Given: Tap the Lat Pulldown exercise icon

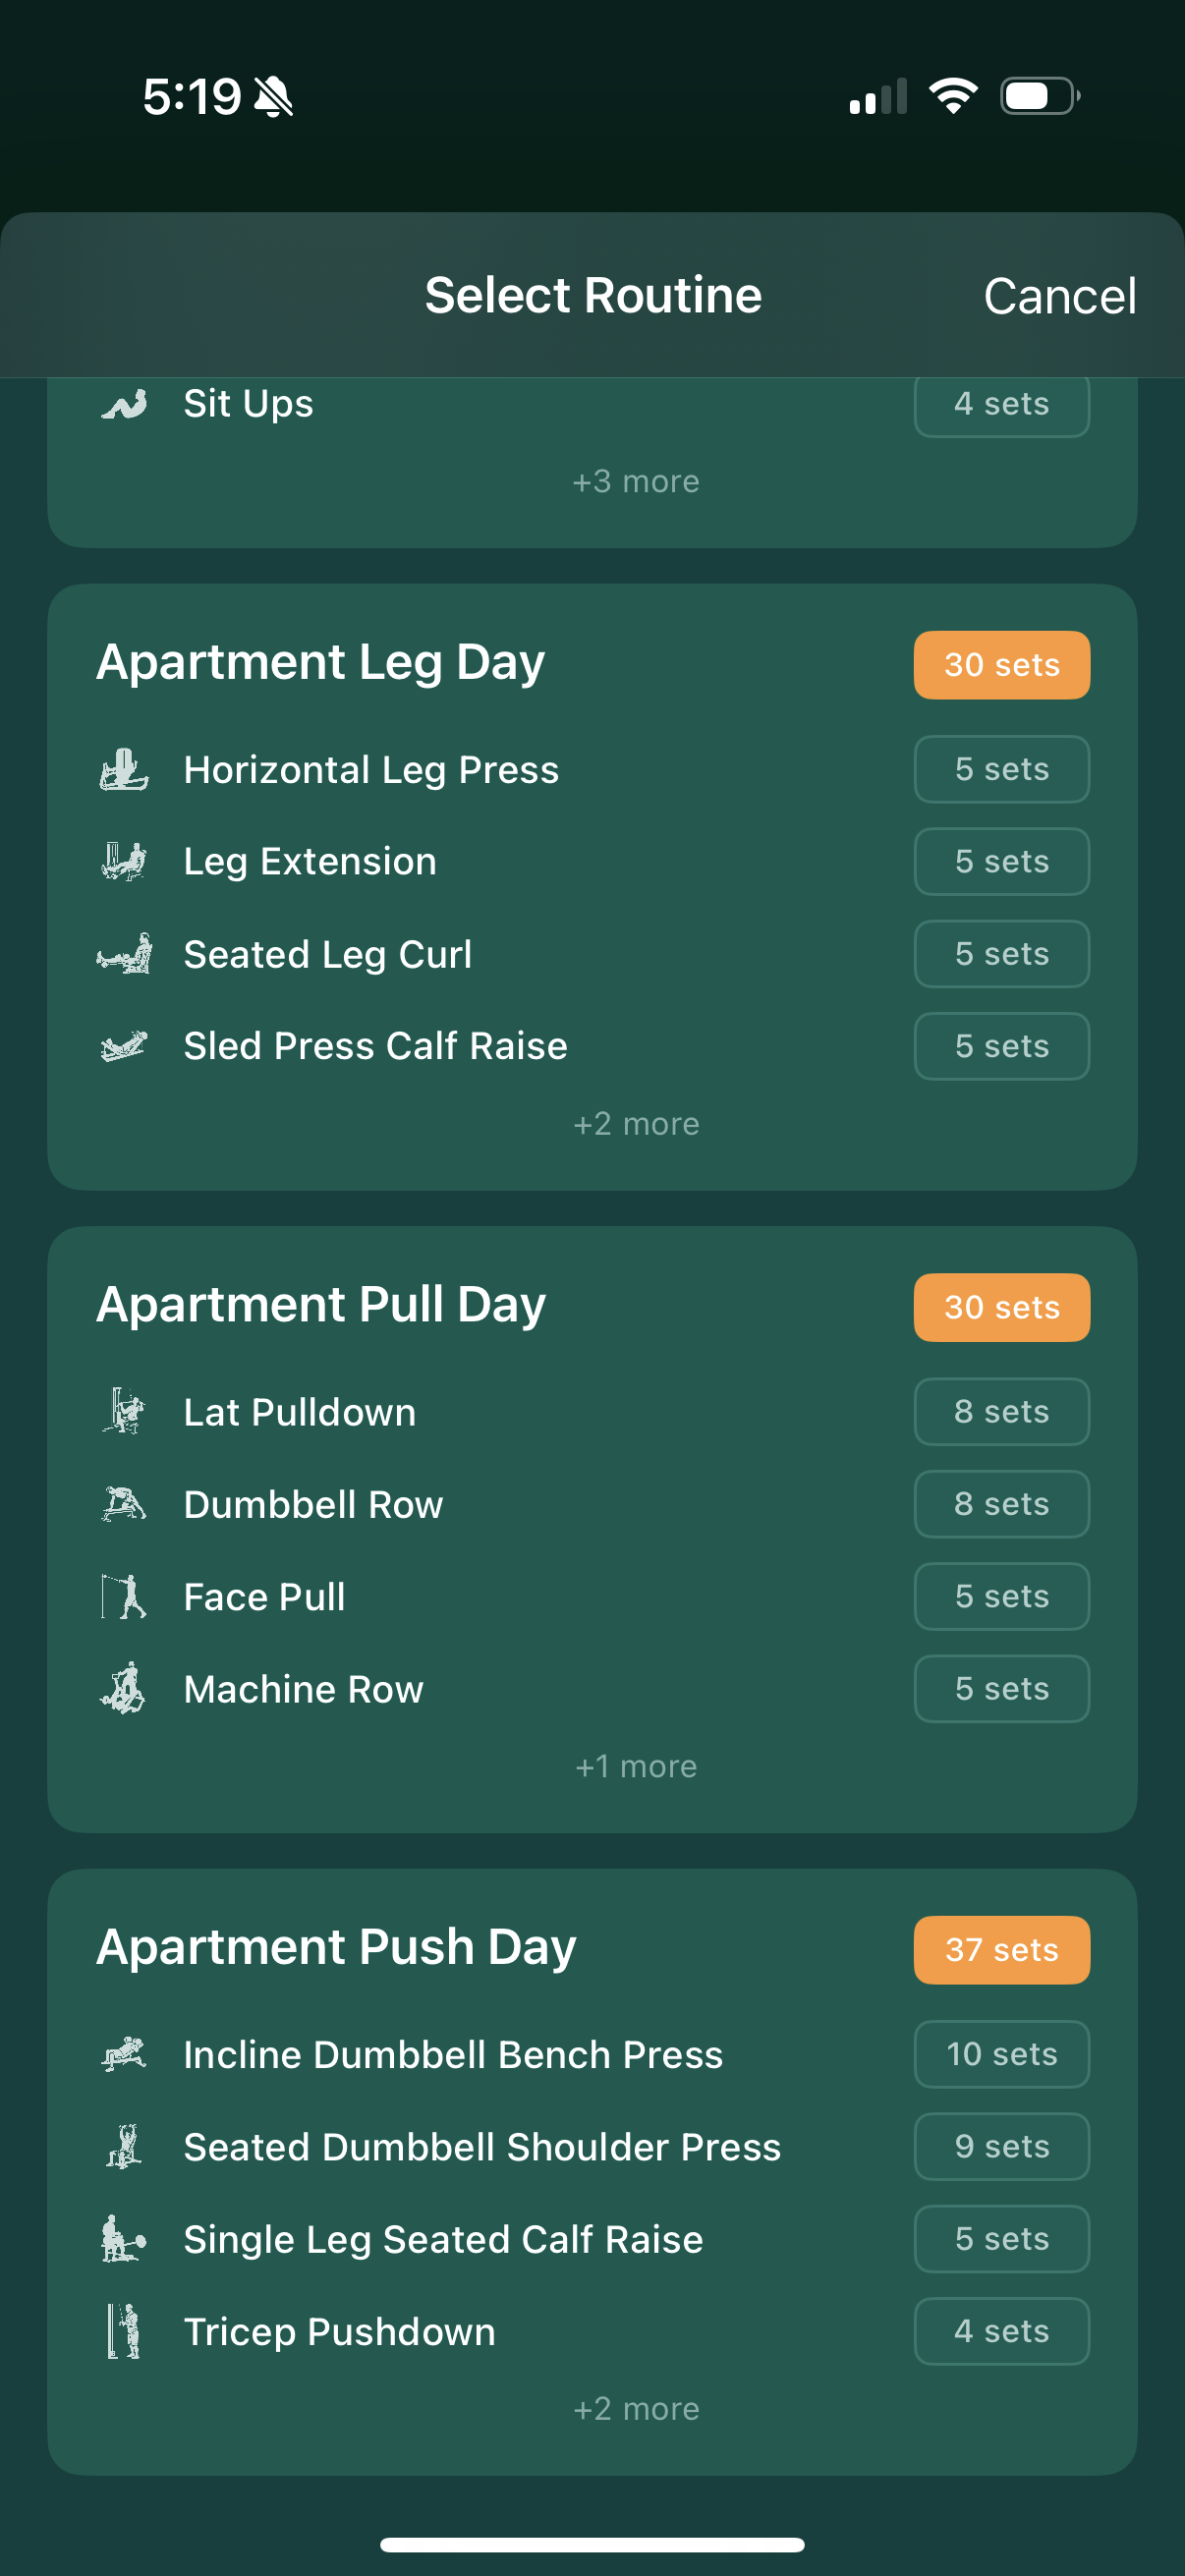Looking at the screenshot, I should point(124,1412).
